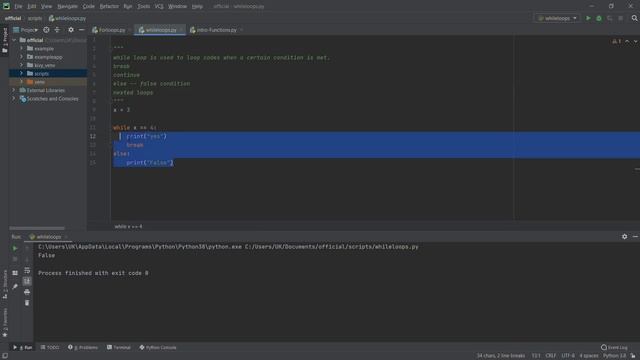Open the Project view selector dropdown

coord(26,30)
